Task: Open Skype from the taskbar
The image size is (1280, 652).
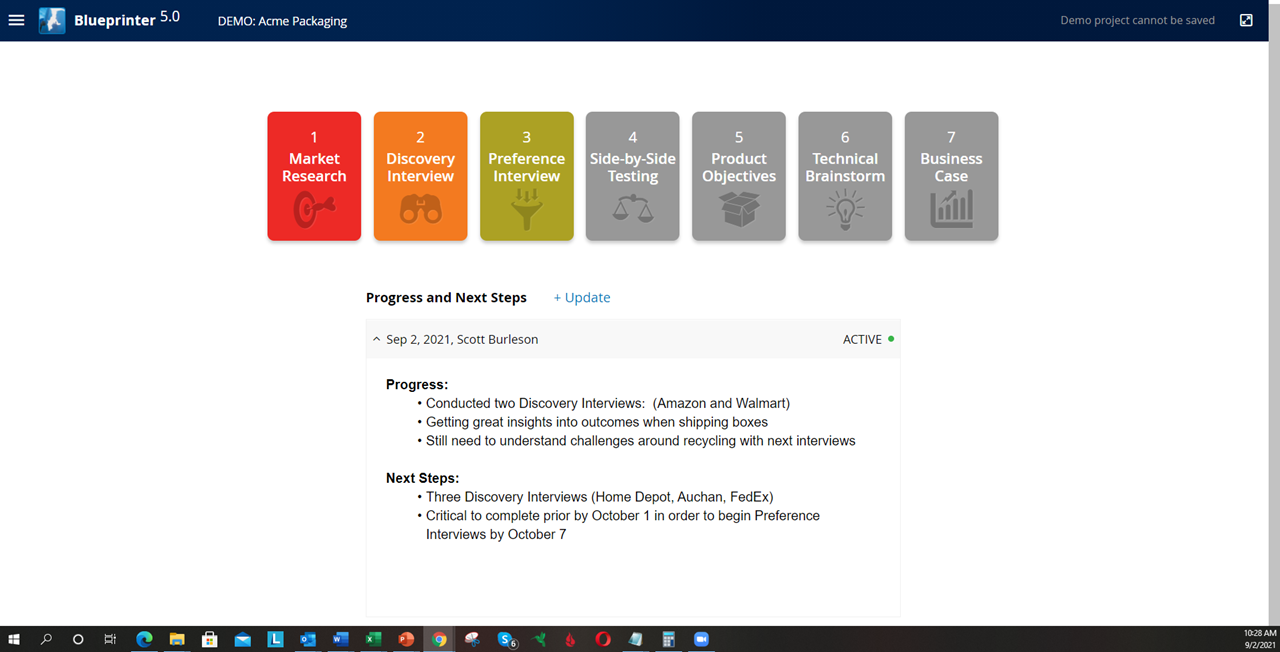Action: (506, 639)
